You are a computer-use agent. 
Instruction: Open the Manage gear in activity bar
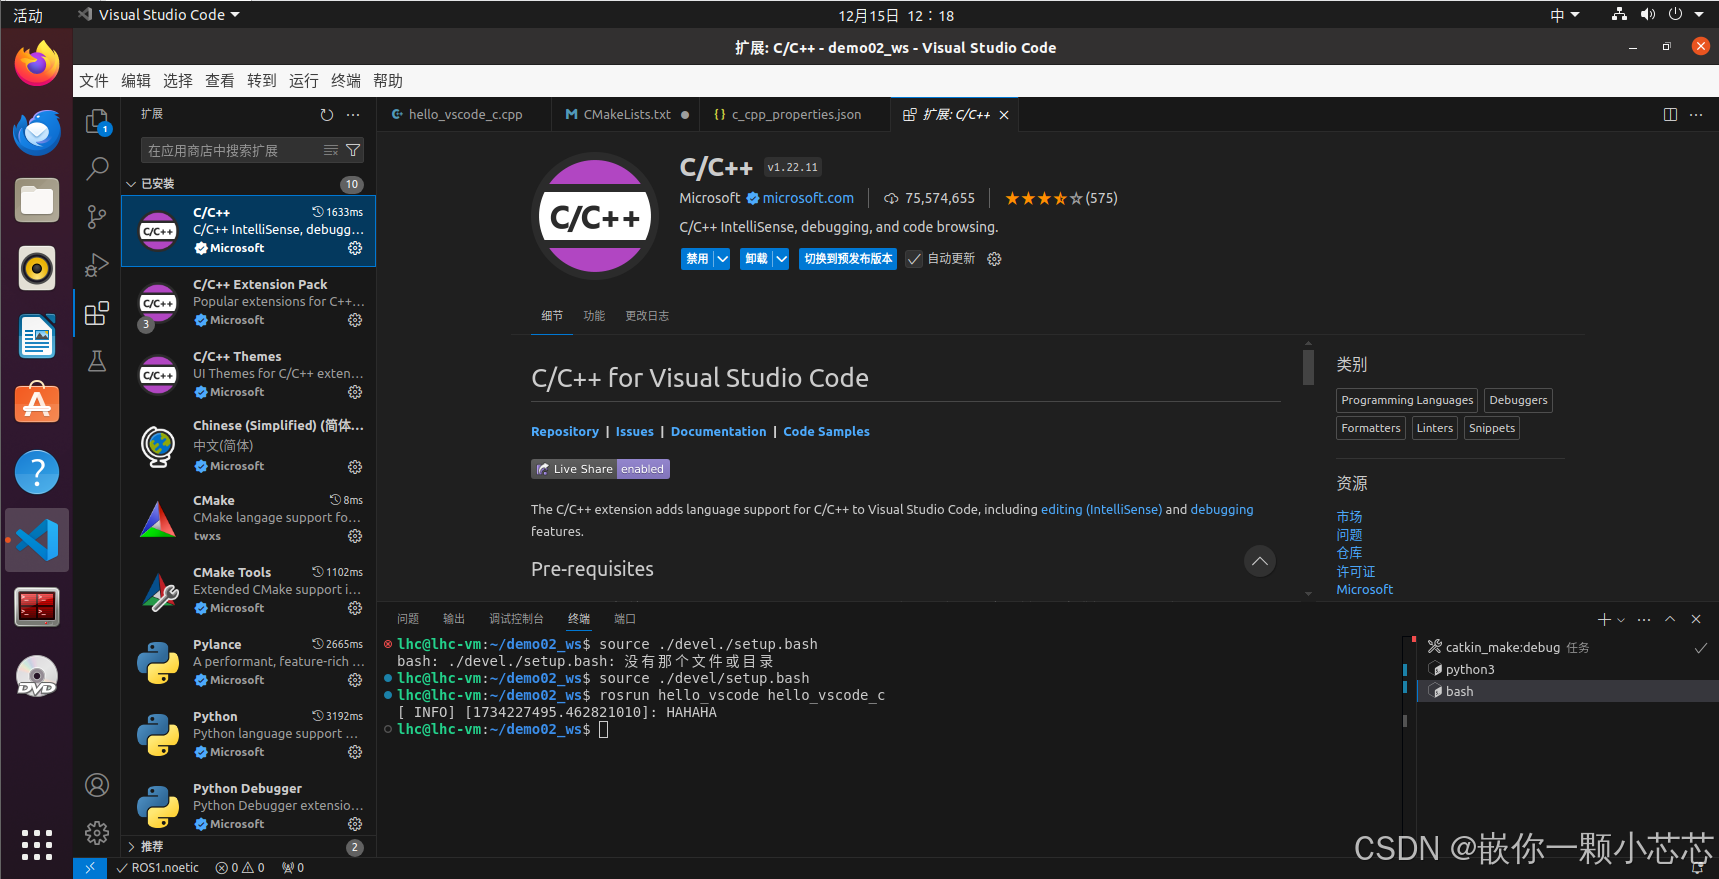coord(97,832)
